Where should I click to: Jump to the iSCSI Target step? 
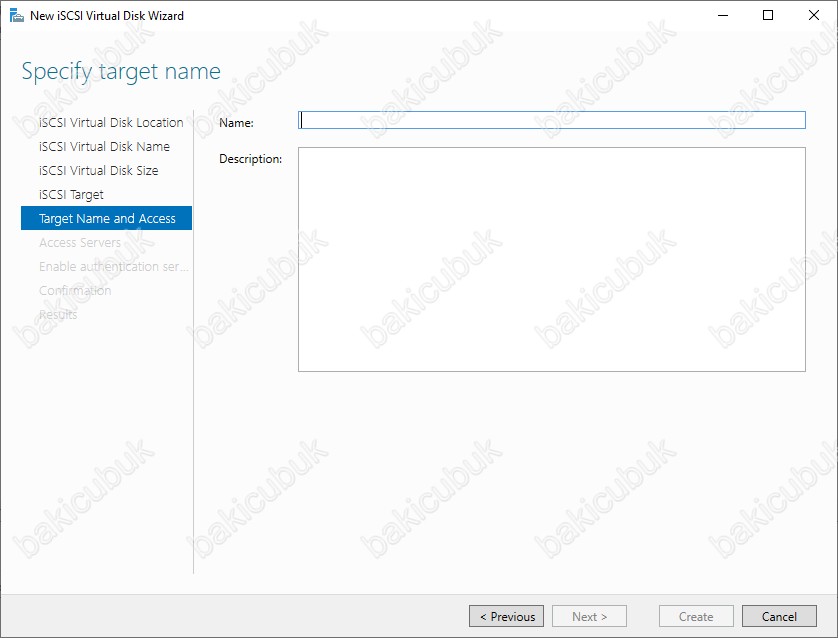[71, 194]
